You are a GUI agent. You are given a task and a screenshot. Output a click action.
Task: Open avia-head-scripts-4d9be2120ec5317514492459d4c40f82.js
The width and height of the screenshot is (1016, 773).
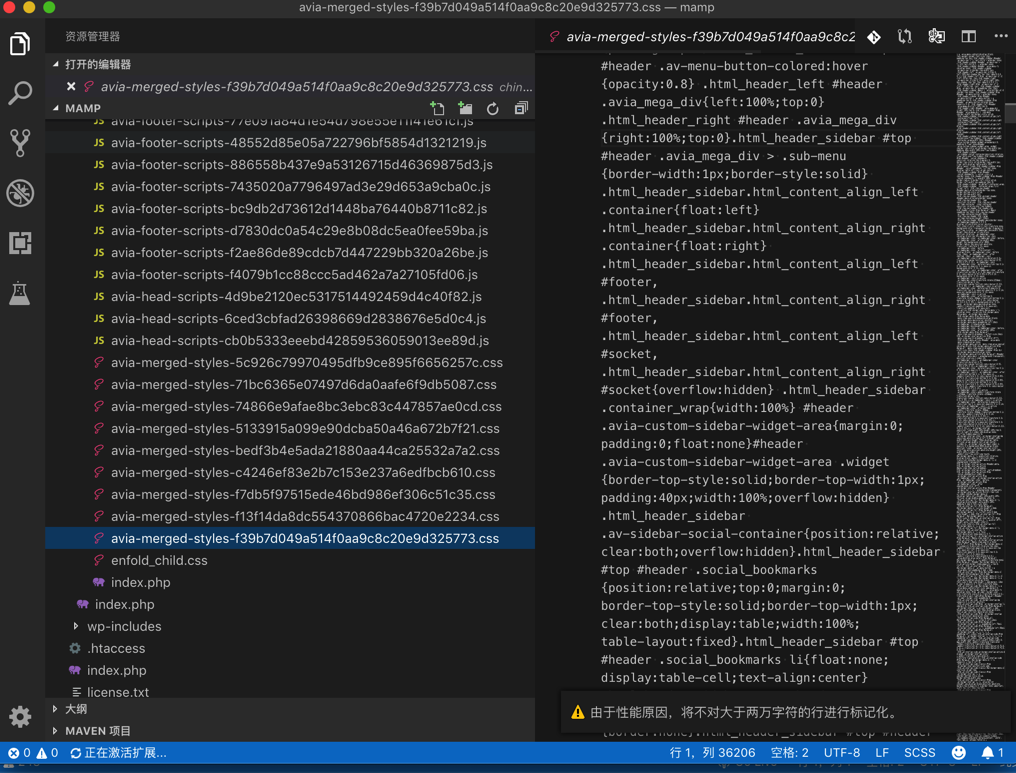[x=290, y=297]
